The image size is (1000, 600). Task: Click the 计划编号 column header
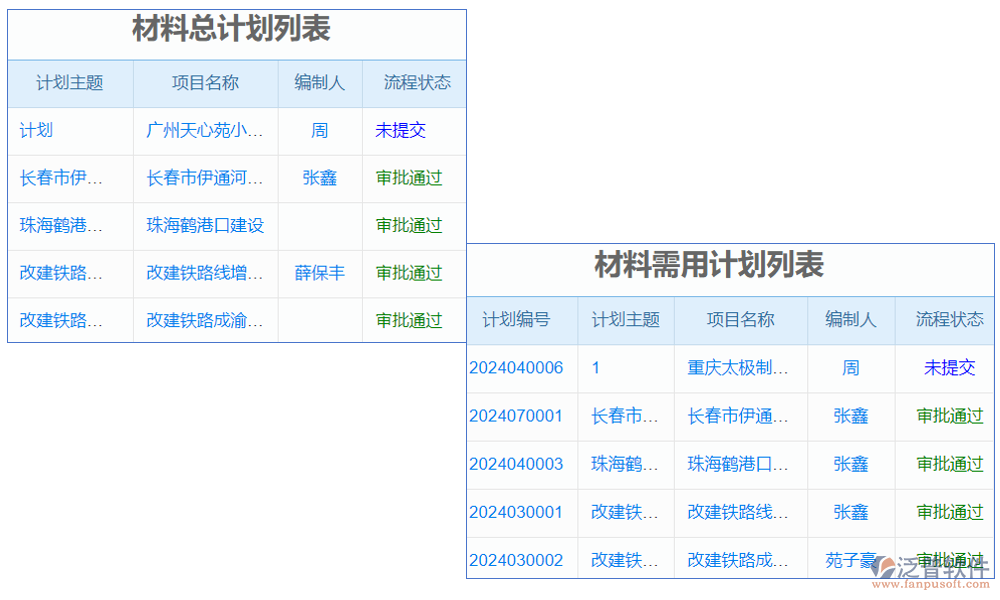point(520,320)
